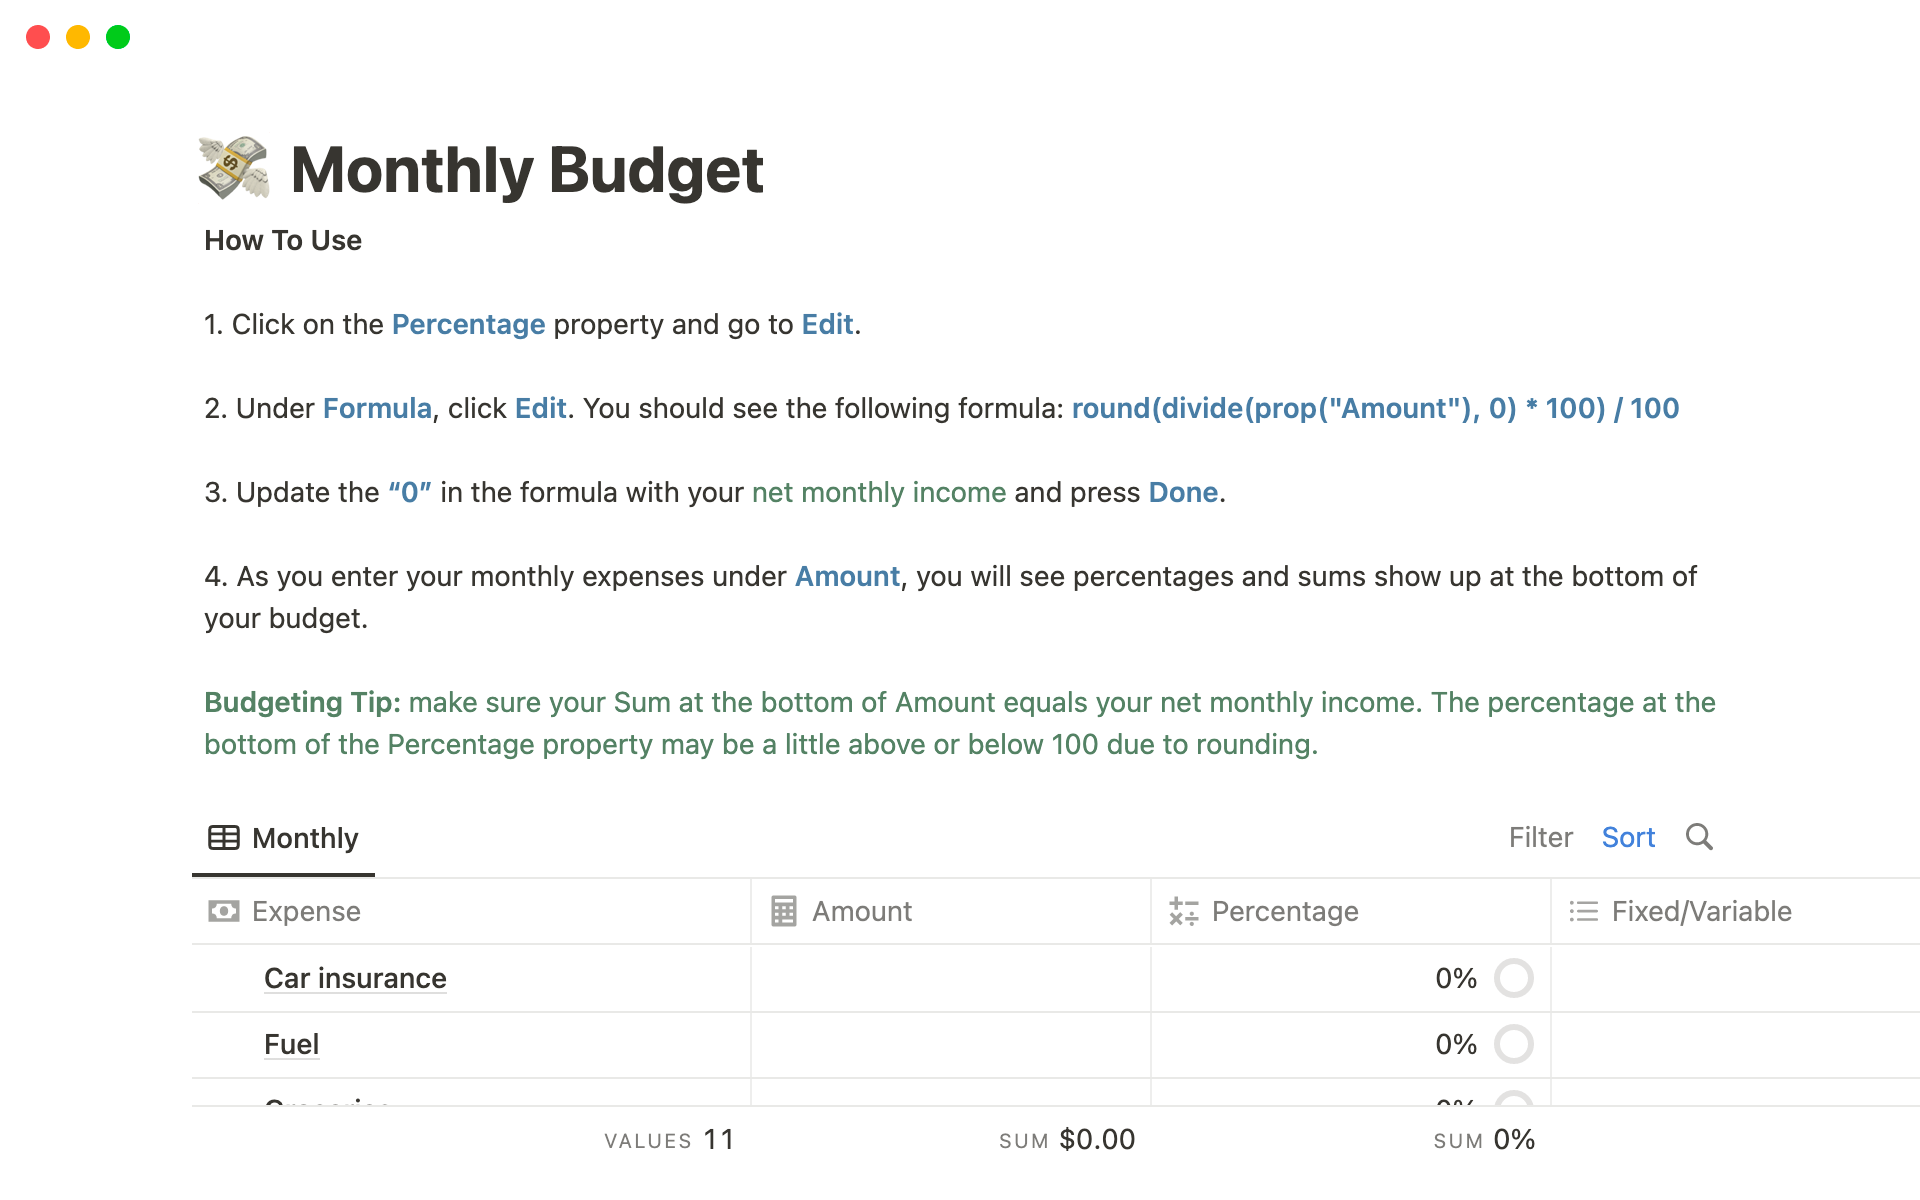Click the Expense column money icon
The height and width of the screenshot is (1200, 1920).
tap(223, 911)
